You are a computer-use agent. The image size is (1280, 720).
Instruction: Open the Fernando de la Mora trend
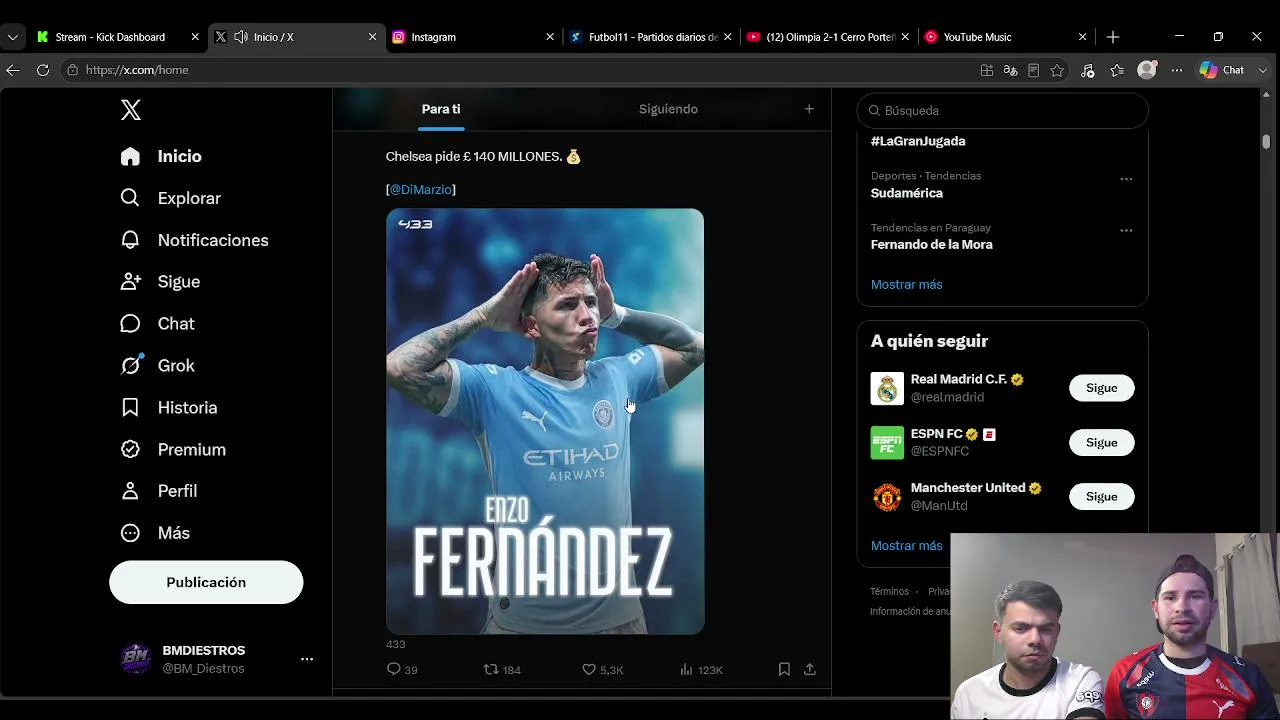pyautogui.click(x=932, y=245)
